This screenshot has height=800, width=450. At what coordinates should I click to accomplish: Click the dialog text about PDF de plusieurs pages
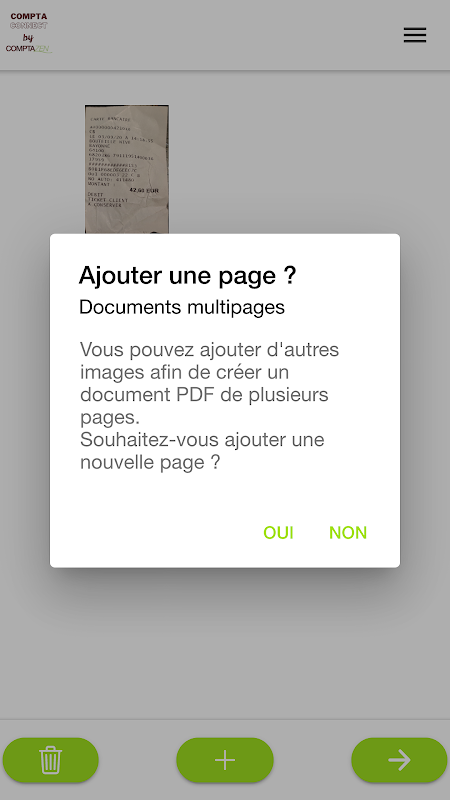(209, 384)
